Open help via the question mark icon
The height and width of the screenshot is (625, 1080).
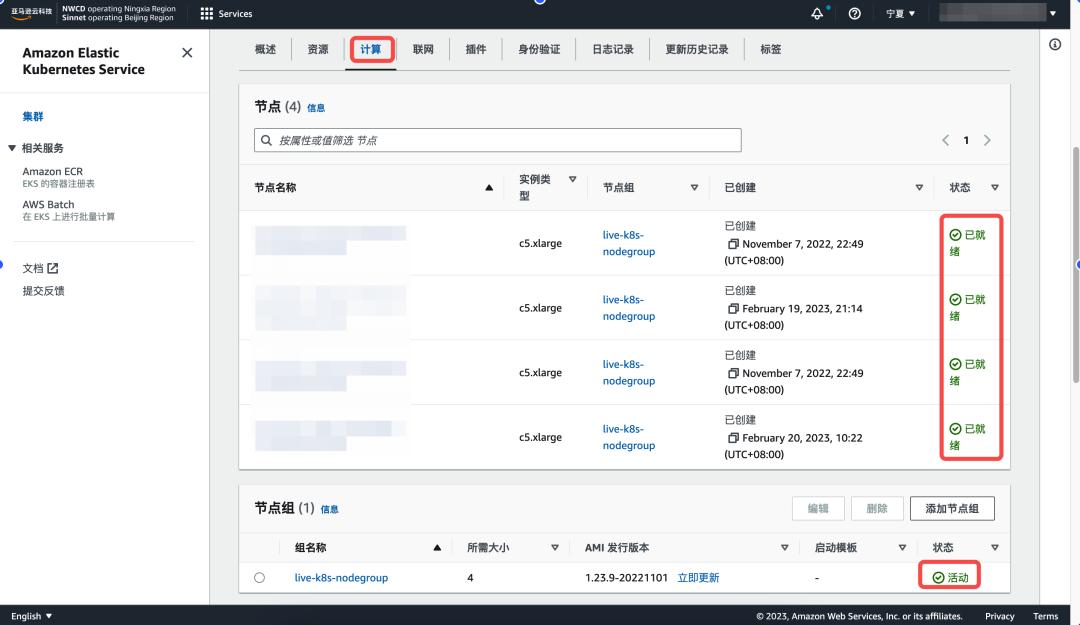click(853, 13)
